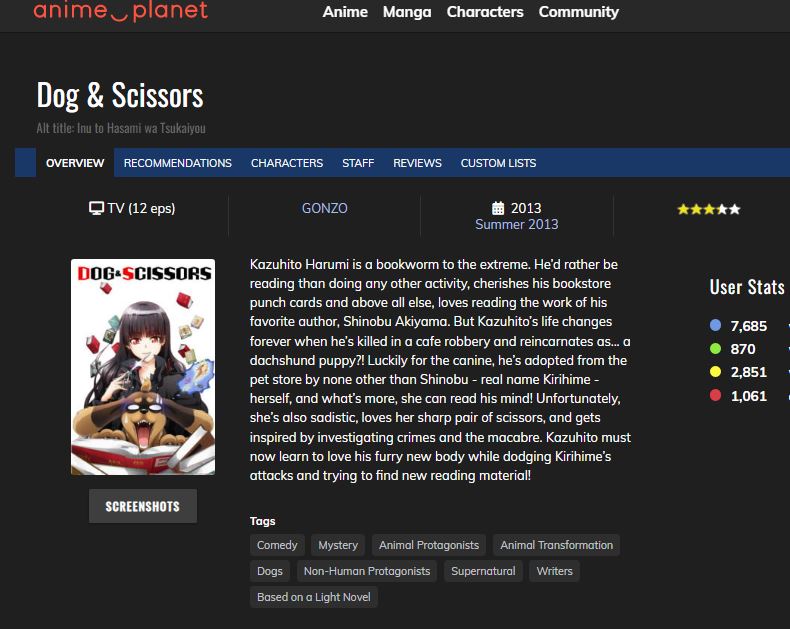The width and height of the screenshot is (790, 629).
Task: Click the star rating icons
Action: (x=708, y=209)
